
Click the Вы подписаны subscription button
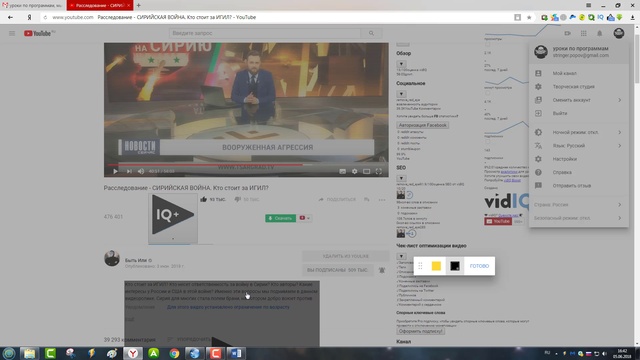(x=338, y=270)
